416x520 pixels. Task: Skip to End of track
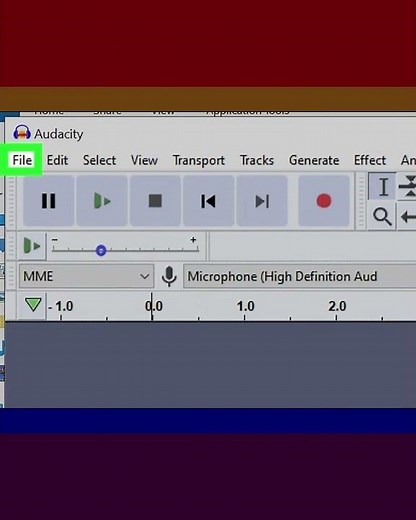[x=262, y=201]
